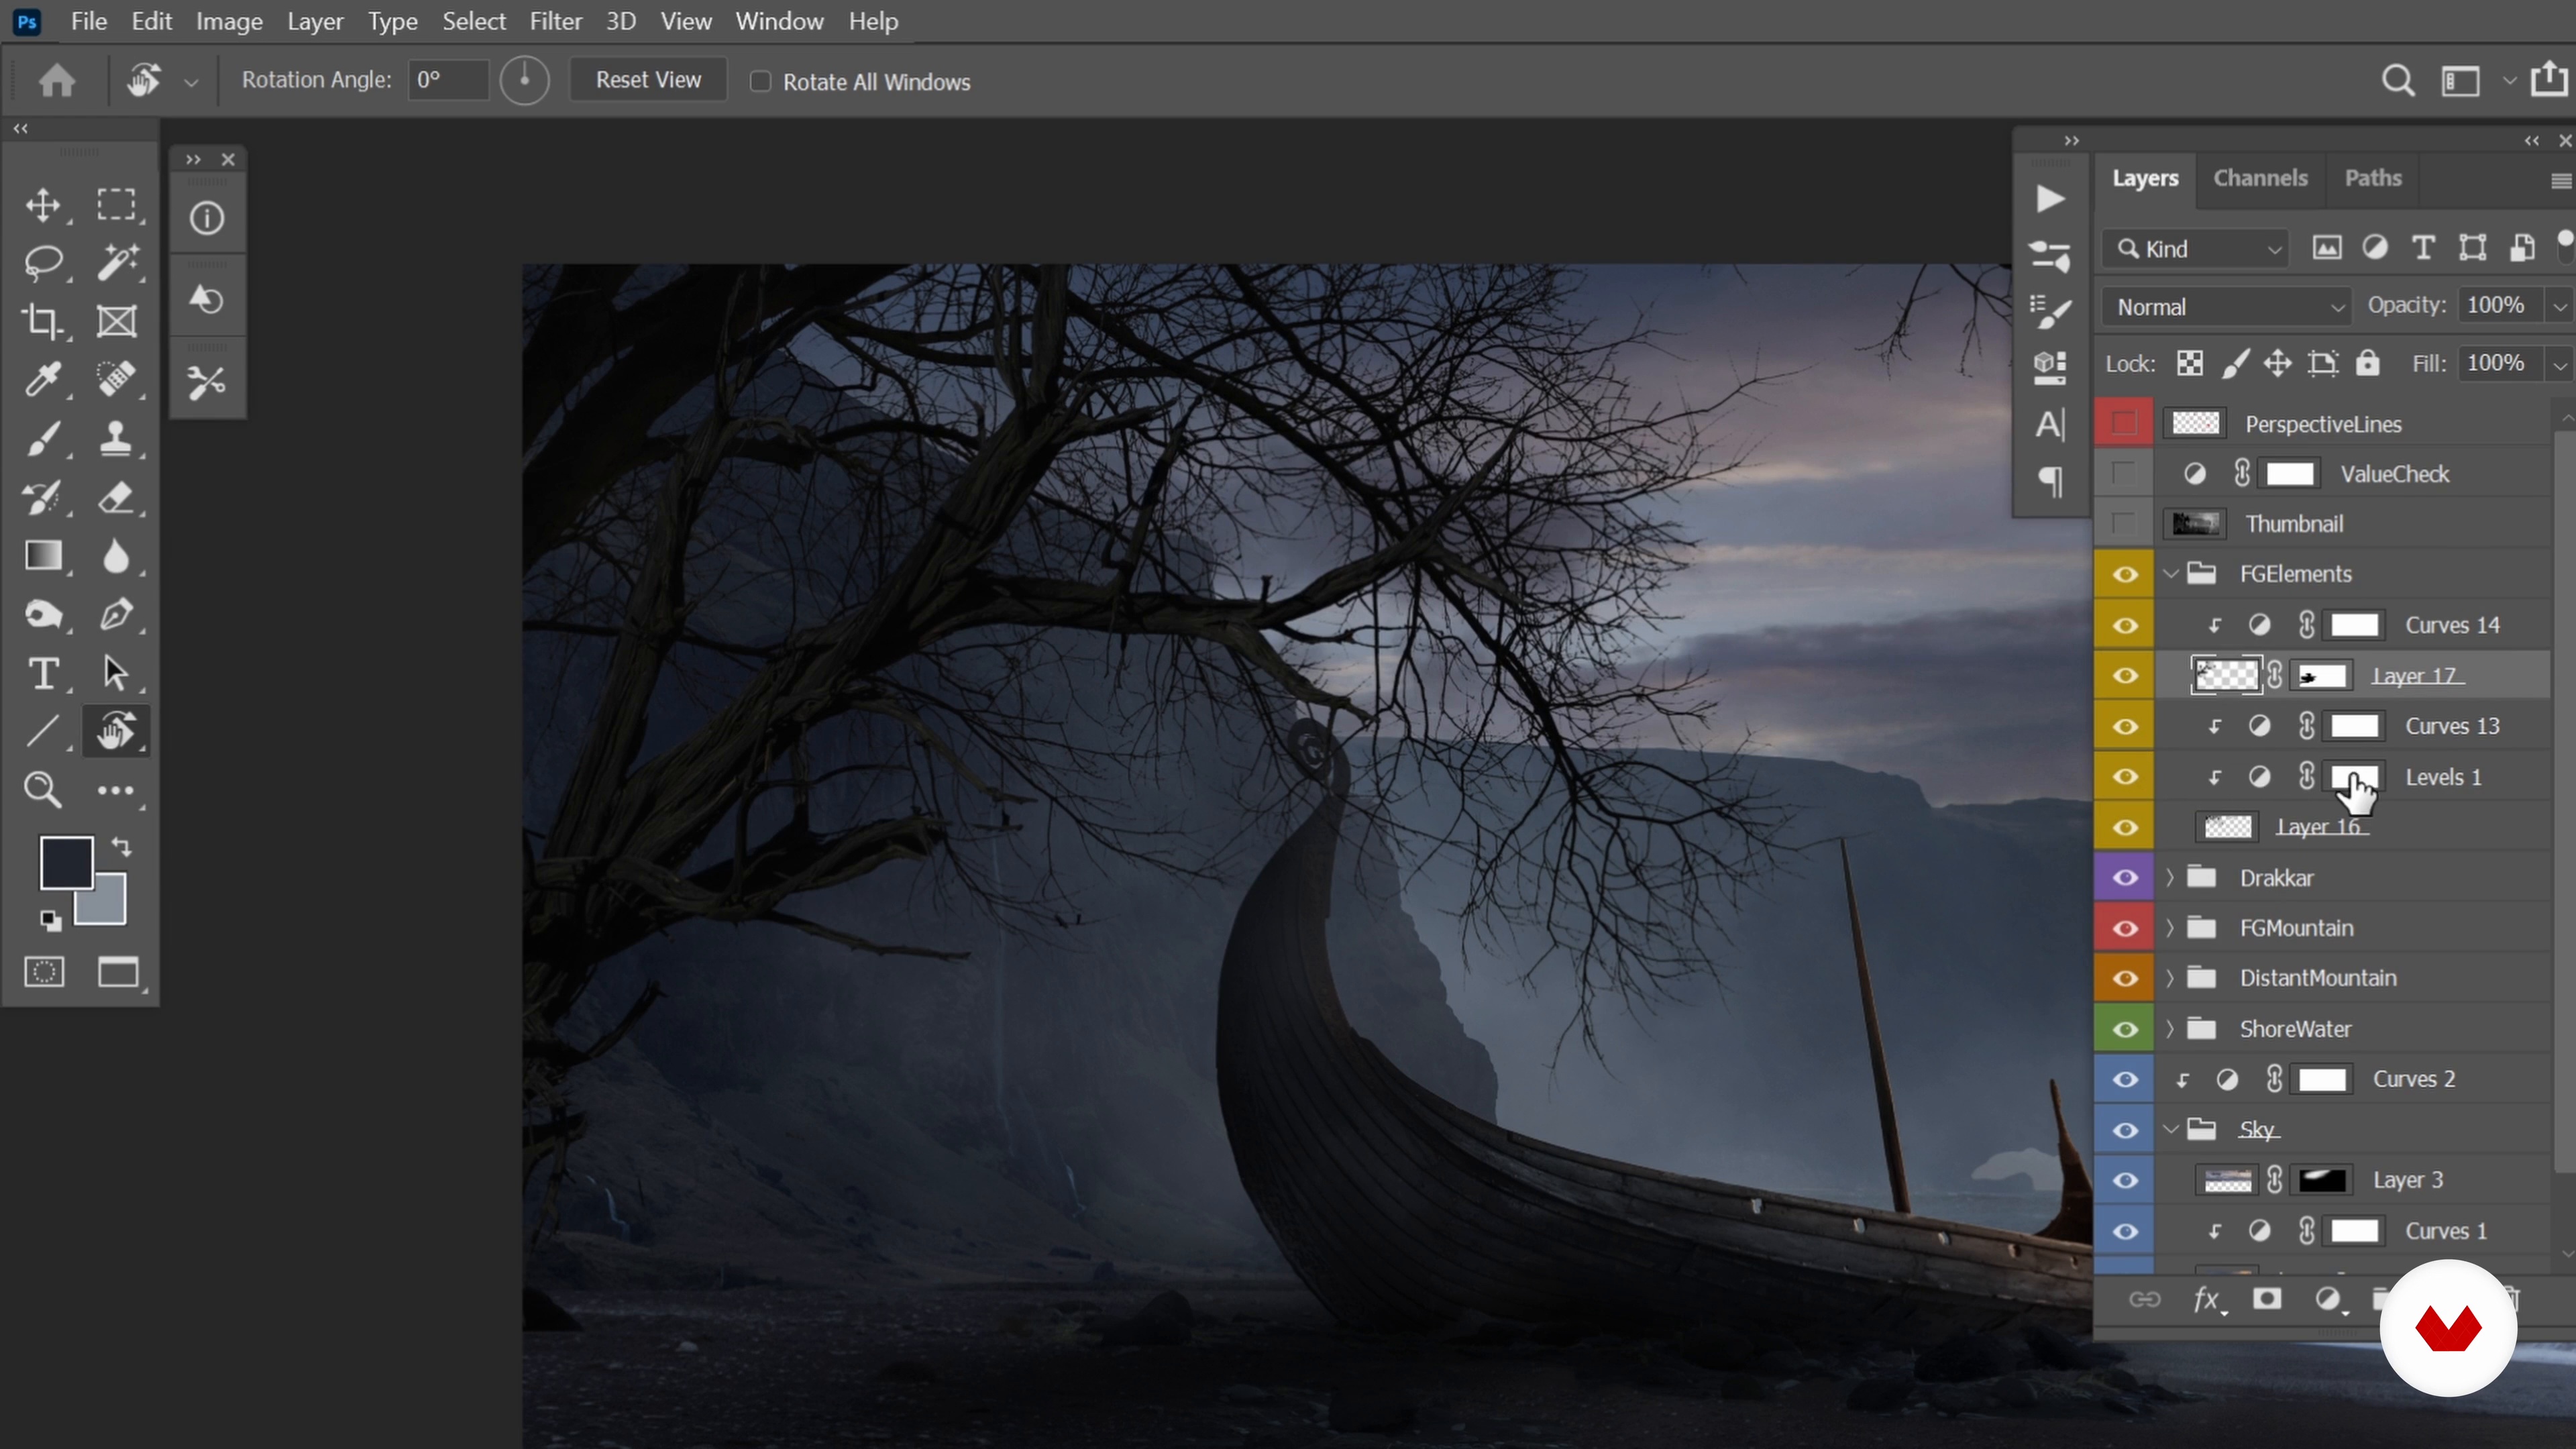Open the Image menu
This screenshot has height=1449, width=2576.
[x=229, y=21]
